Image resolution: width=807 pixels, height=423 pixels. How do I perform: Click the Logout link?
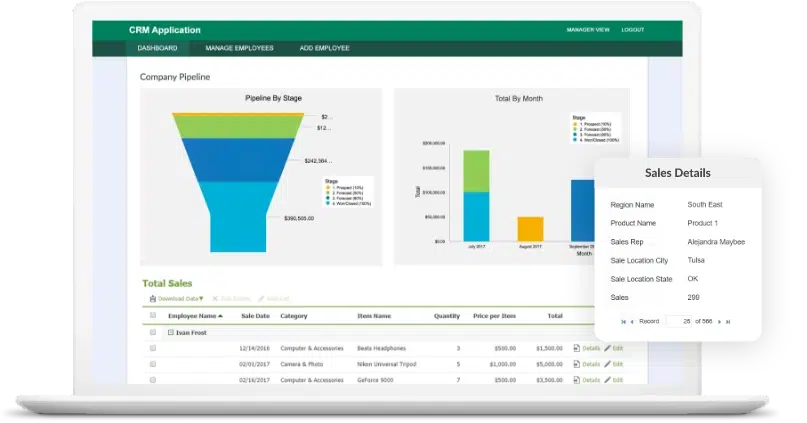click(632, 30)
